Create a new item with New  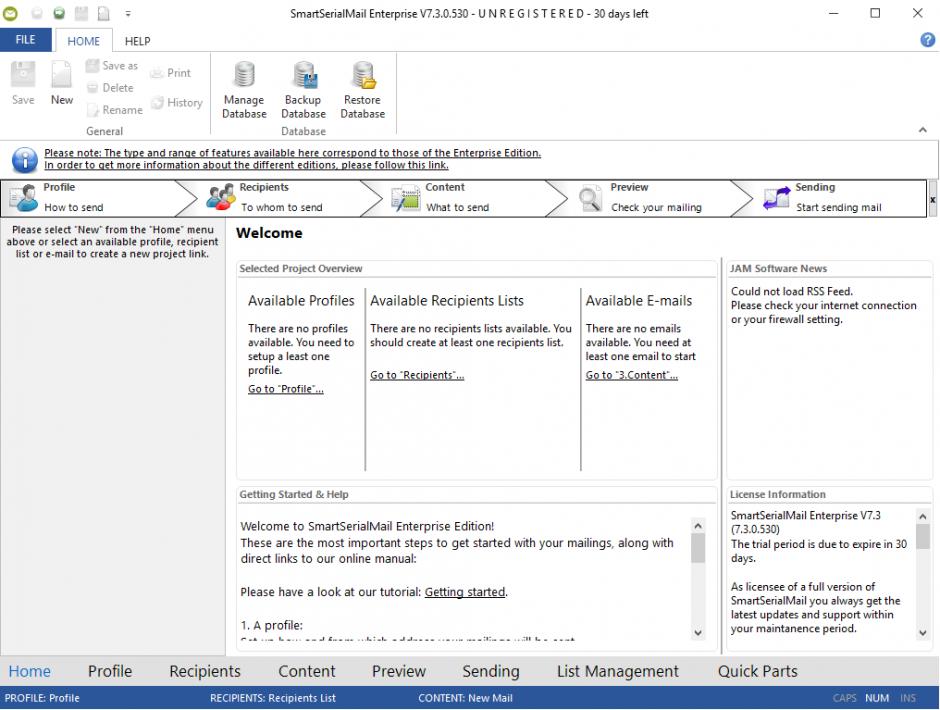pos(62,83)
